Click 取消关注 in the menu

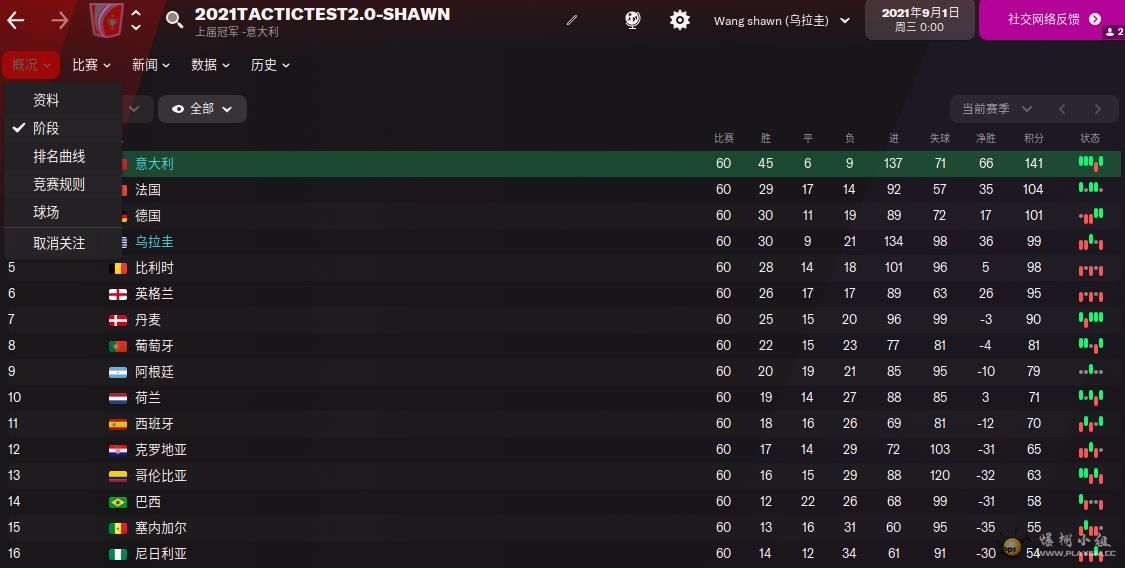[x=59, y=243]
